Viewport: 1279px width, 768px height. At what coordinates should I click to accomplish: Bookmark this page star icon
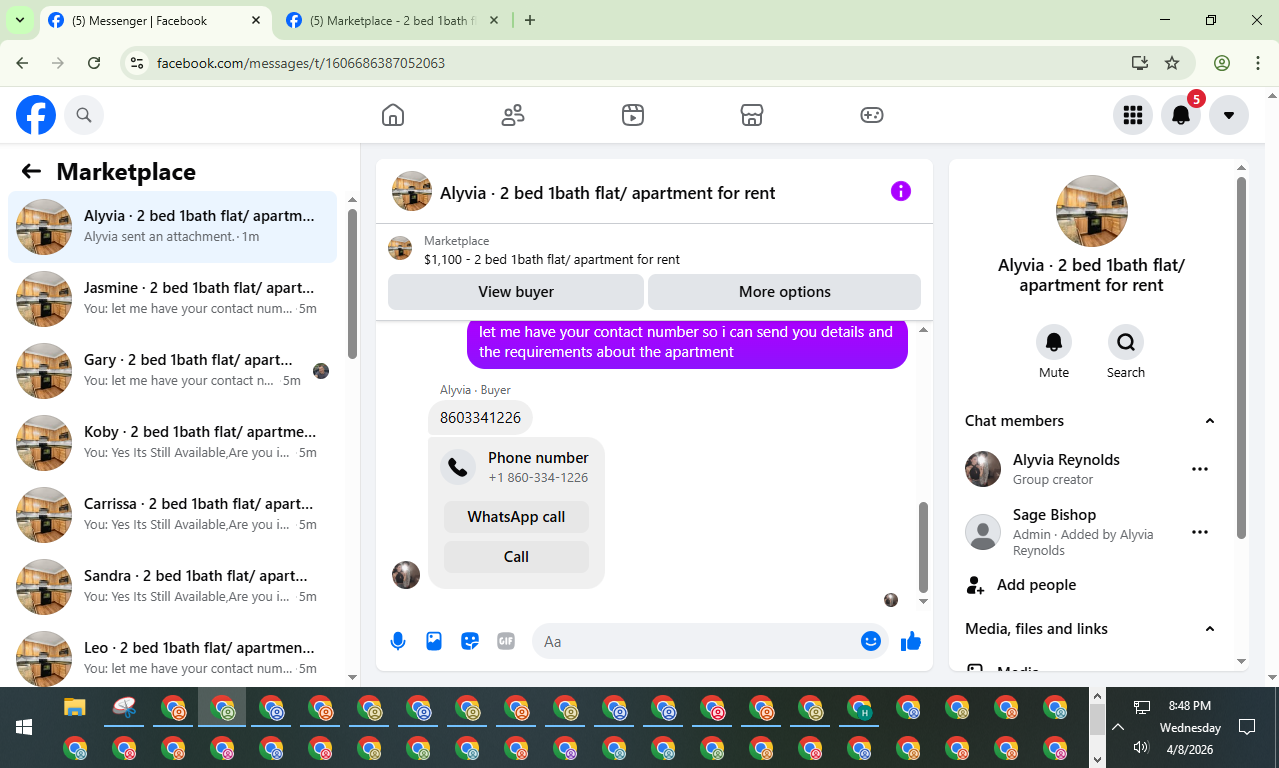tap(1172, 63)
